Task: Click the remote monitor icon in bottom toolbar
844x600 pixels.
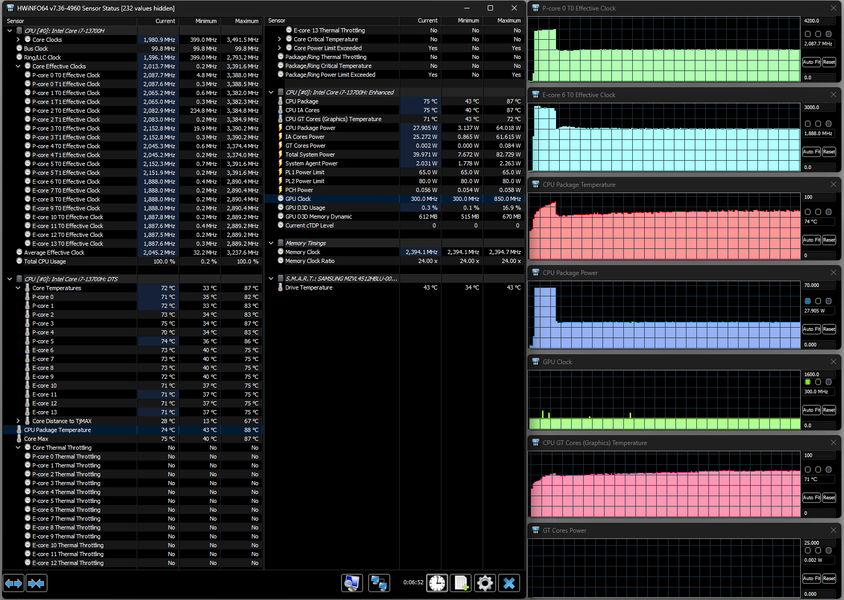Action: click(x=352, y=583)
